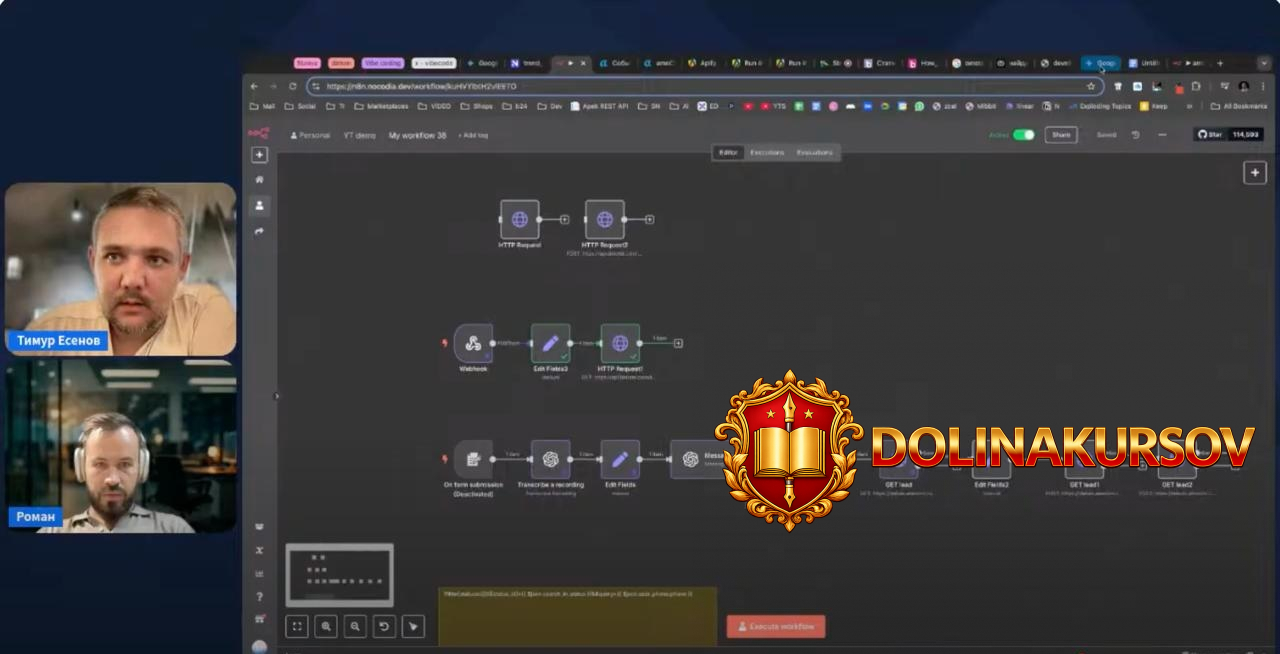Screen dimensions: 1280x654
Task: Open the add node panel plus button
Action: point(1254,173)
